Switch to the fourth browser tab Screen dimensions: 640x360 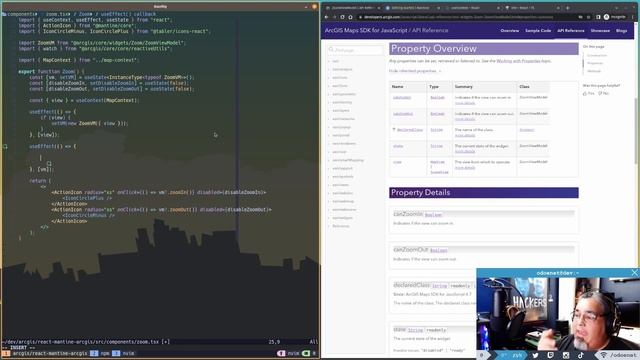(532, 8)
